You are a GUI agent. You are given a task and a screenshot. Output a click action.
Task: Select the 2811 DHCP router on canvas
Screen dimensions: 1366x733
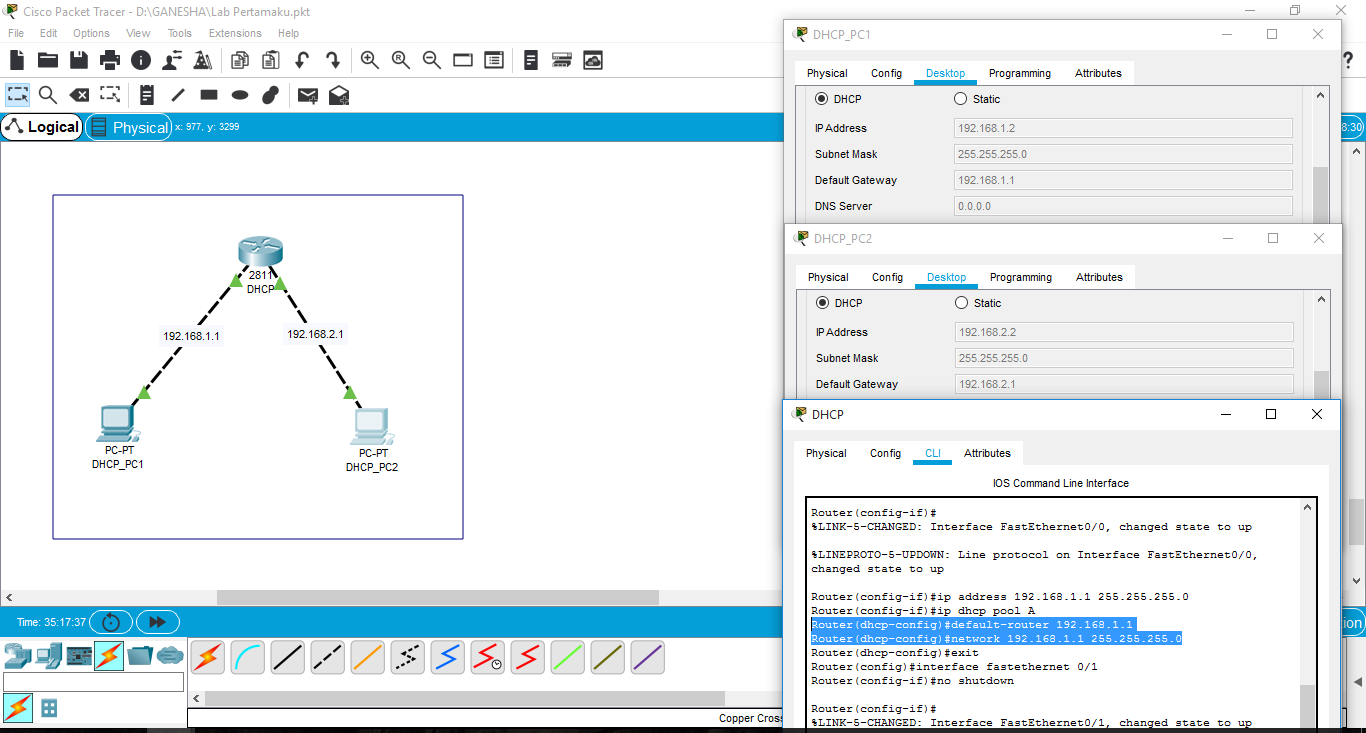261,253
